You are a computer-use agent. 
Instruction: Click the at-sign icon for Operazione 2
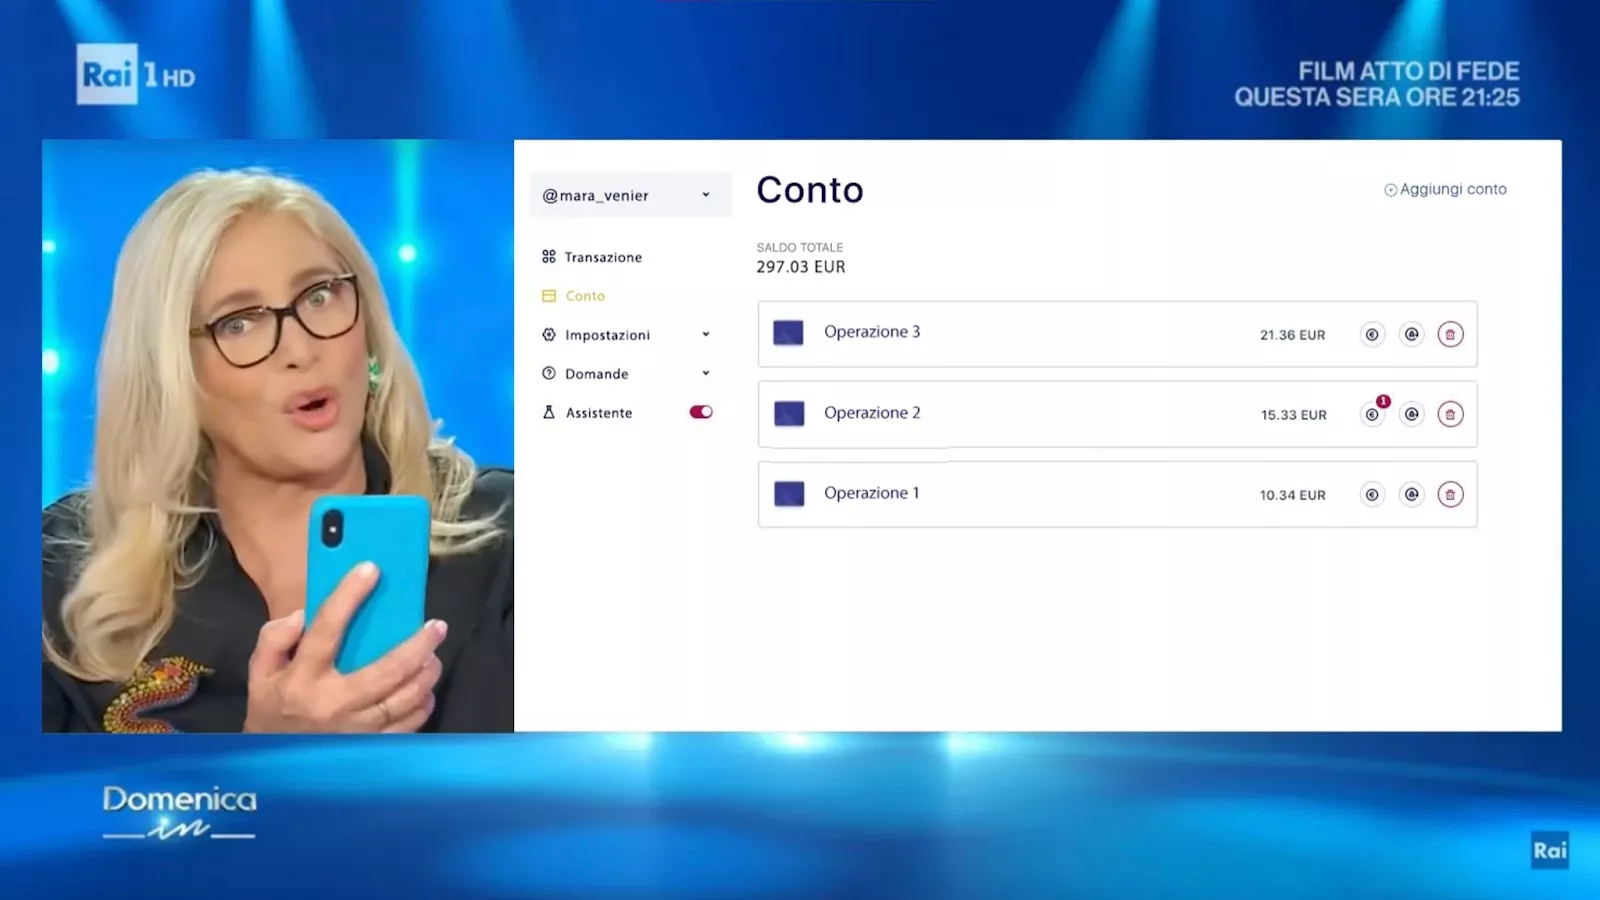click(1411, 414)
